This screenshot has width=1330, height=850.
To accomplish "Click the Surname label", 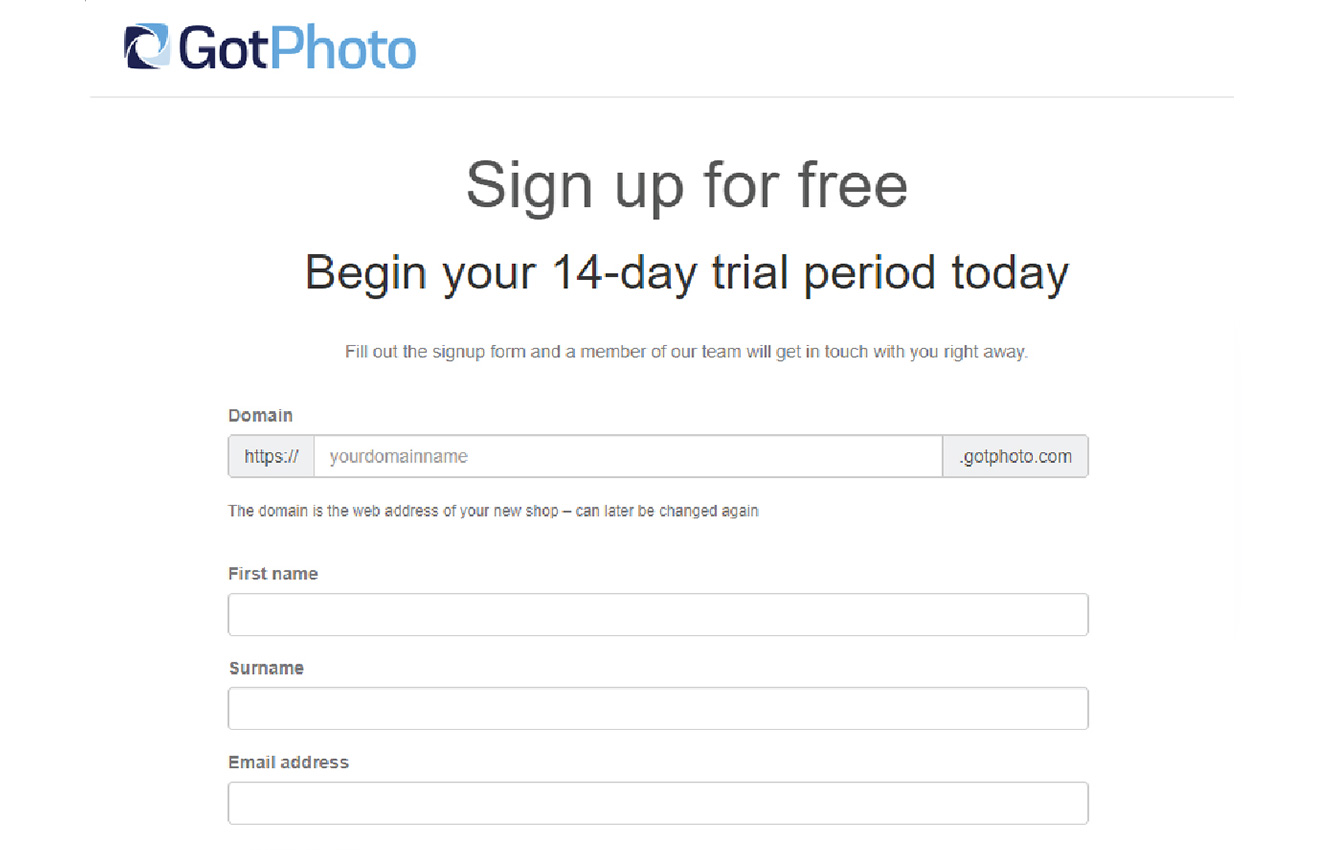I will (x=266, y=668).
